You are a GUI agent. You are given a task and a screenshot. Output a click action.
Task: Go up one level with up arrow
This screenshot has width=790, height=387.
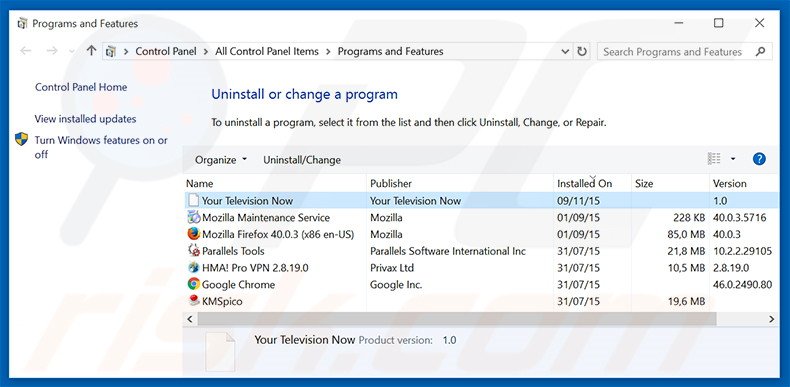pyautogui.click(x=91, y=50)
